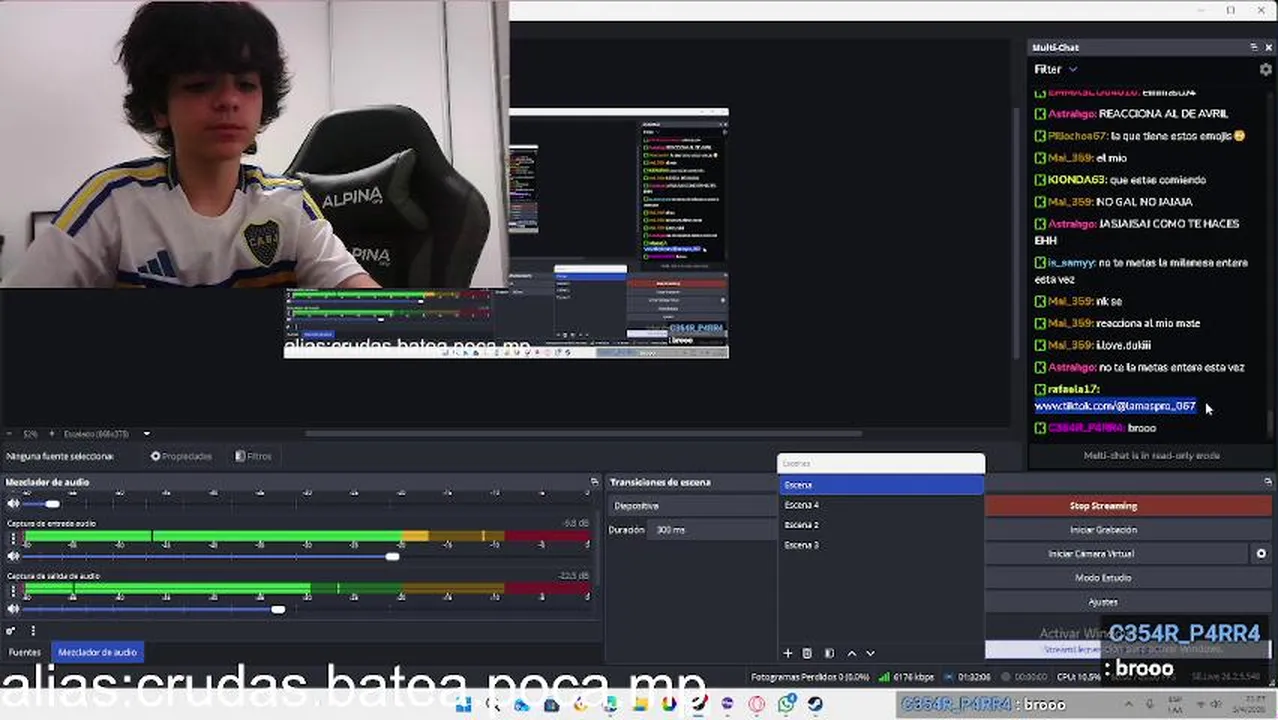
Task: Open Ajustes settings button
Action: click(x=1103, y=602)
